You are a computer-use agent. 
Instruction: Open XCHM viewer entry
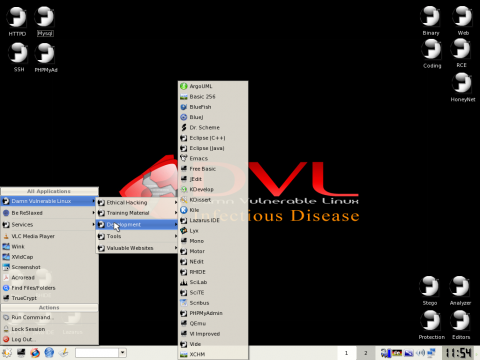point(213,355)
